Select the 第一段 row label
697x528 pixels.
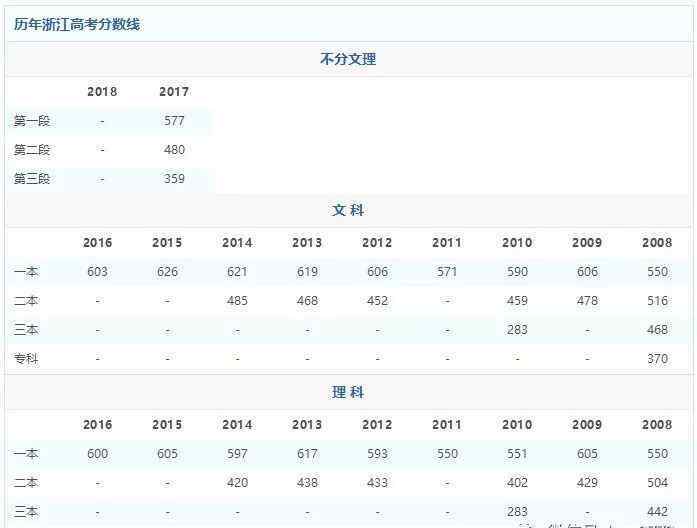click(32, 121)
